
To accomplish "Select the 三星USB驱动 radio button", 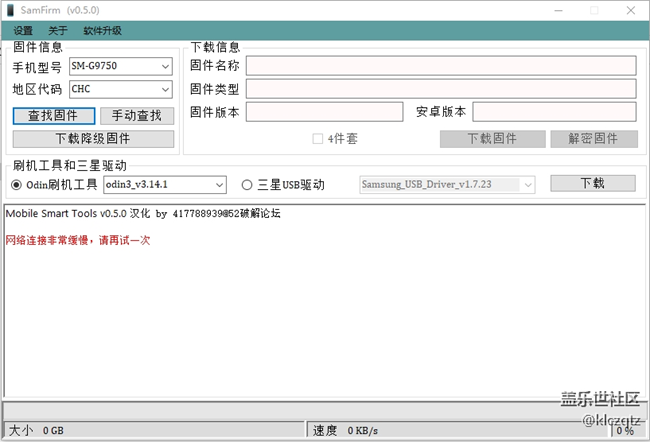I will click(x=248, y=185).
